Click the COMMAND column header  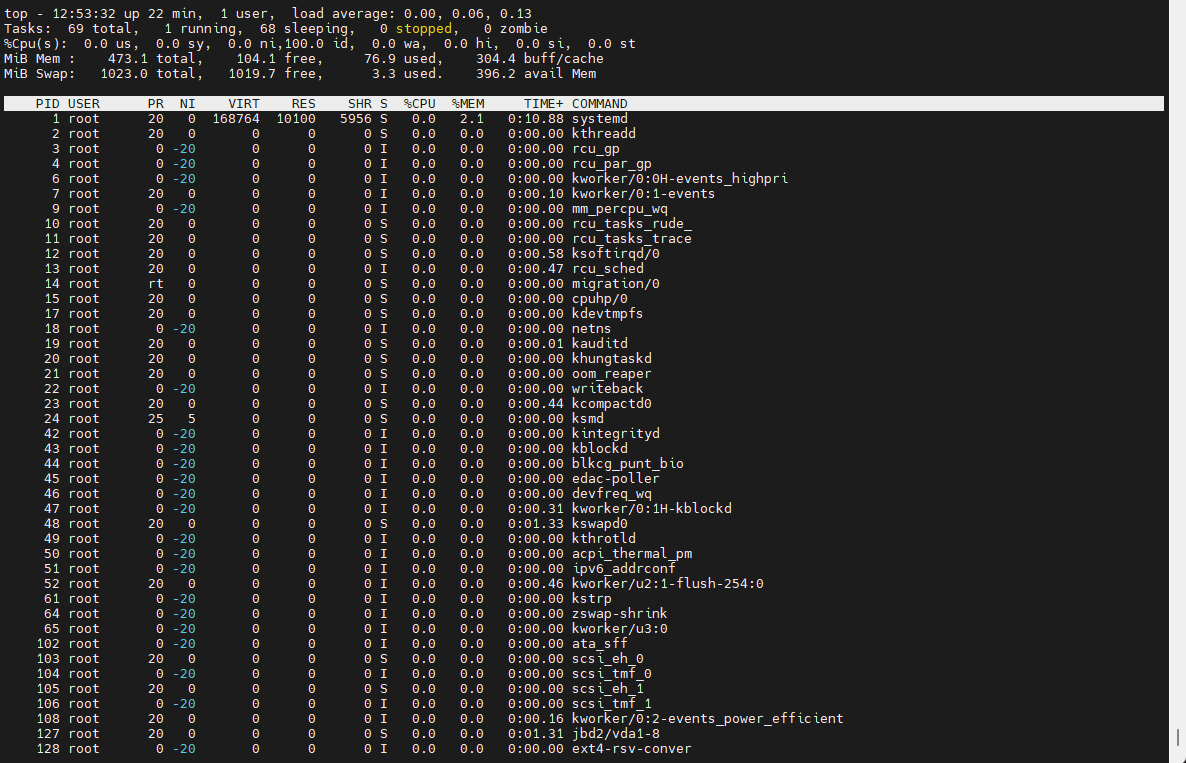pyautogui.click(x=600, y=104)
